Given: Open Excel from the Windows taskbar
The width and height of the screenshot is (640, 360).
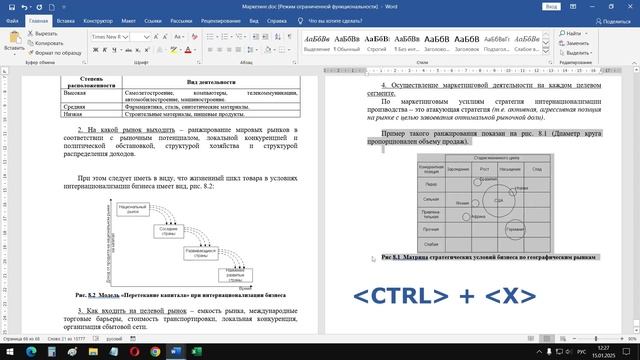Looking at the screenshot, I should [196, 351].
